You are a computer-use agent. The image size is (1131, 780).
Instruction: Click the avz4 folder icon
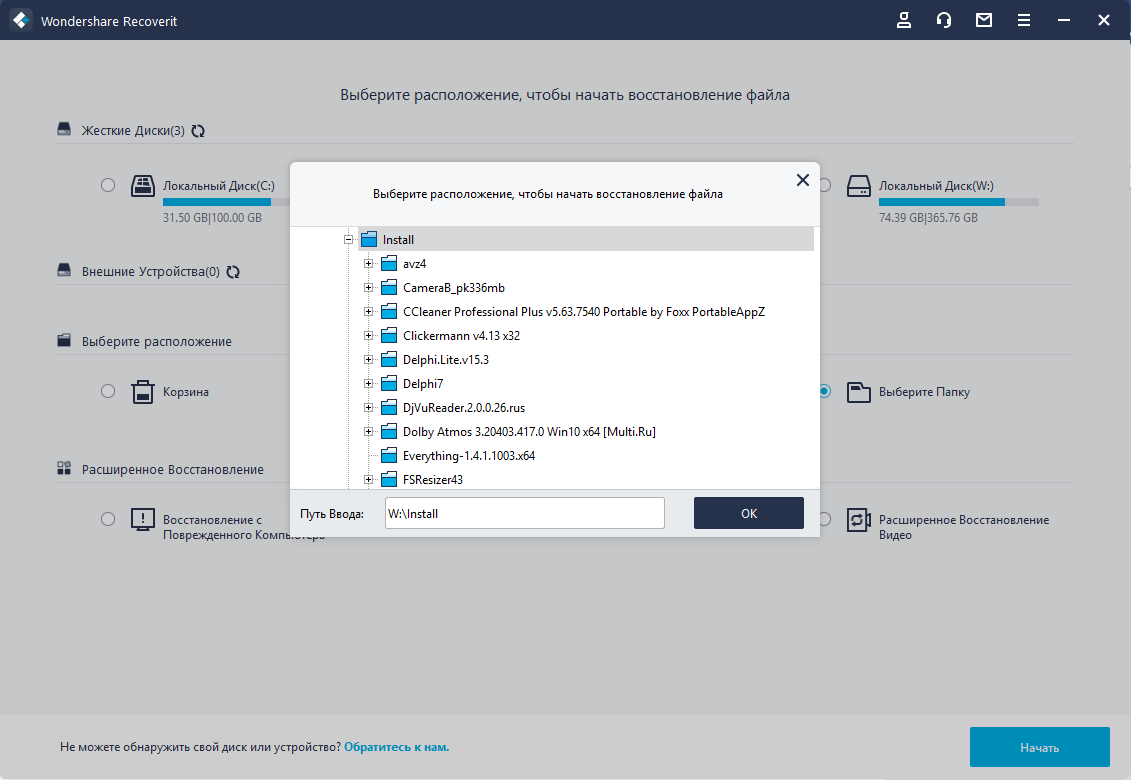click(x=390, y=263)
